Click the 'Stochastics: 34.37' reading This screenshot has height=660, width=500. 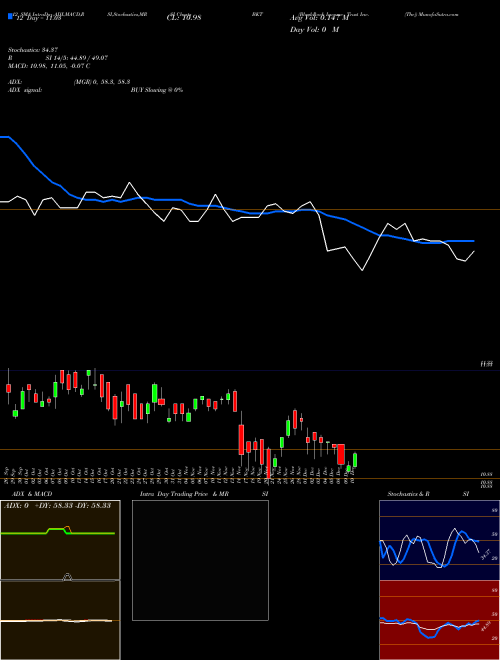pos(32,50)
